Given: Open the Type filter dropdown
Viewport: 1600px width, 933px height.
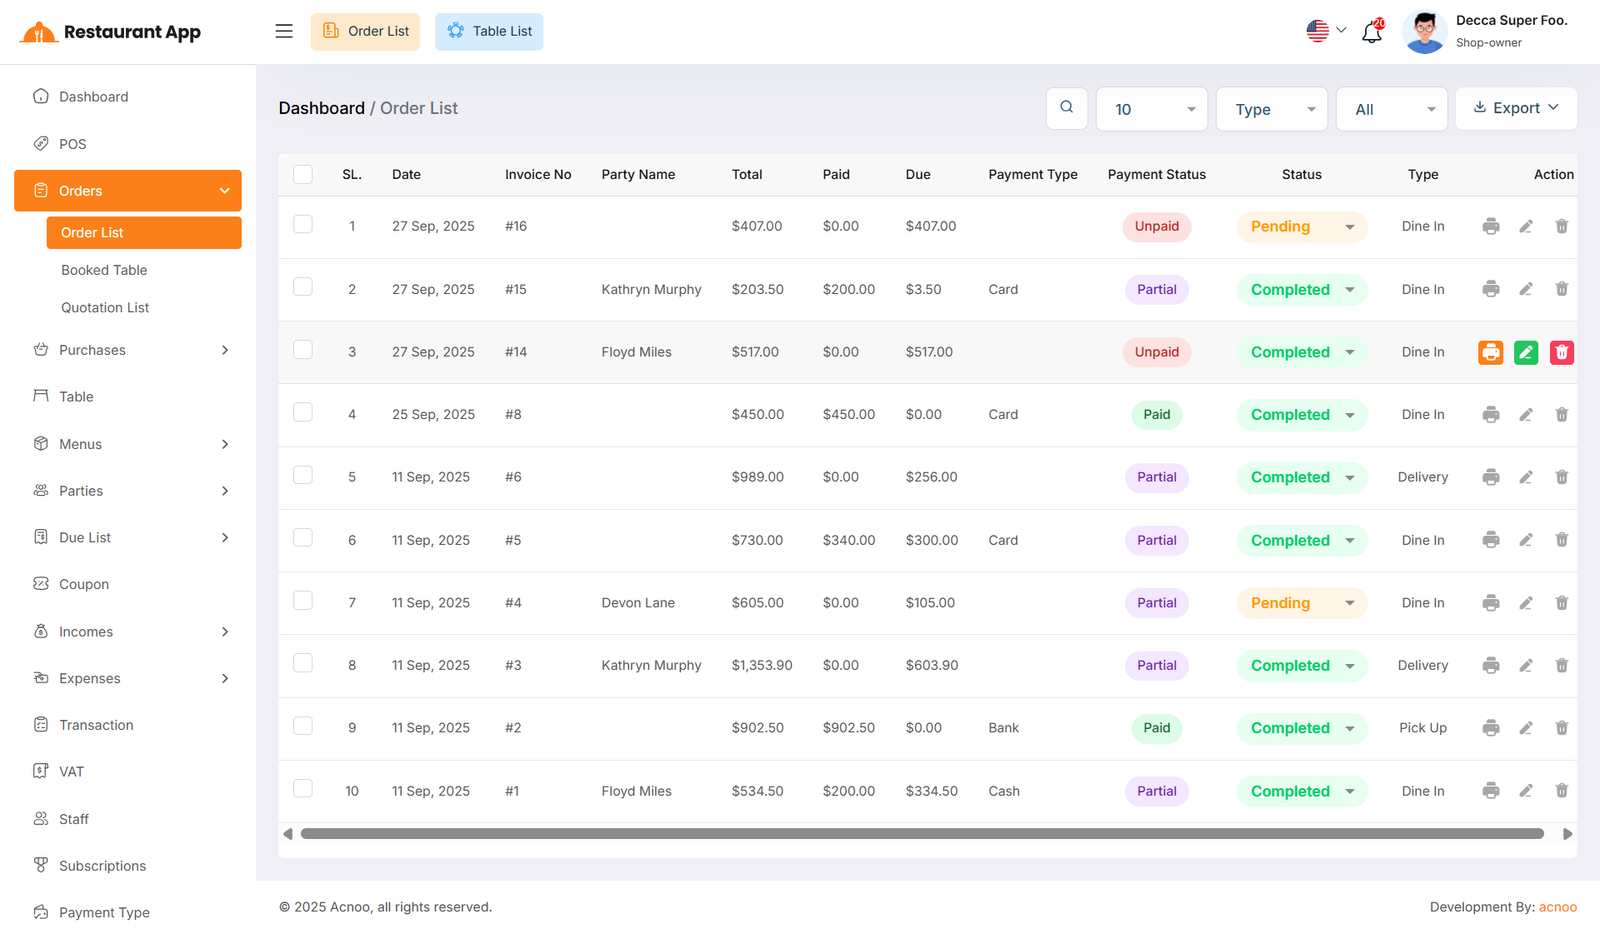Looking at the screenshot, I should click(1272, 109).
